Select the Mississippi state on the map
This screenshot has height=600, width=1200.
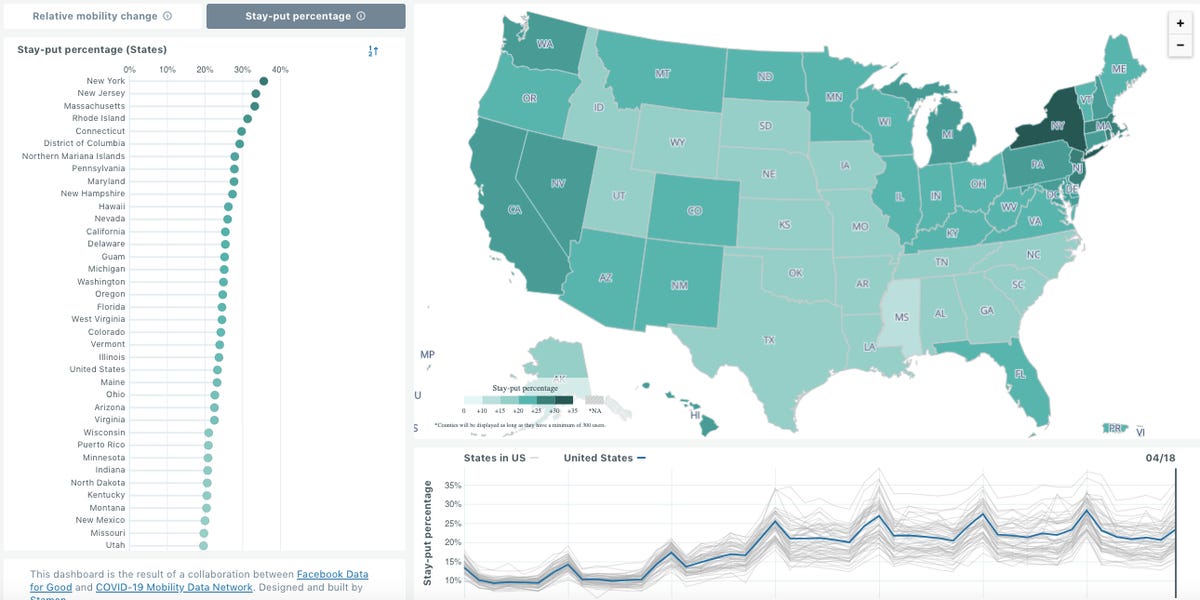[903, 316]
